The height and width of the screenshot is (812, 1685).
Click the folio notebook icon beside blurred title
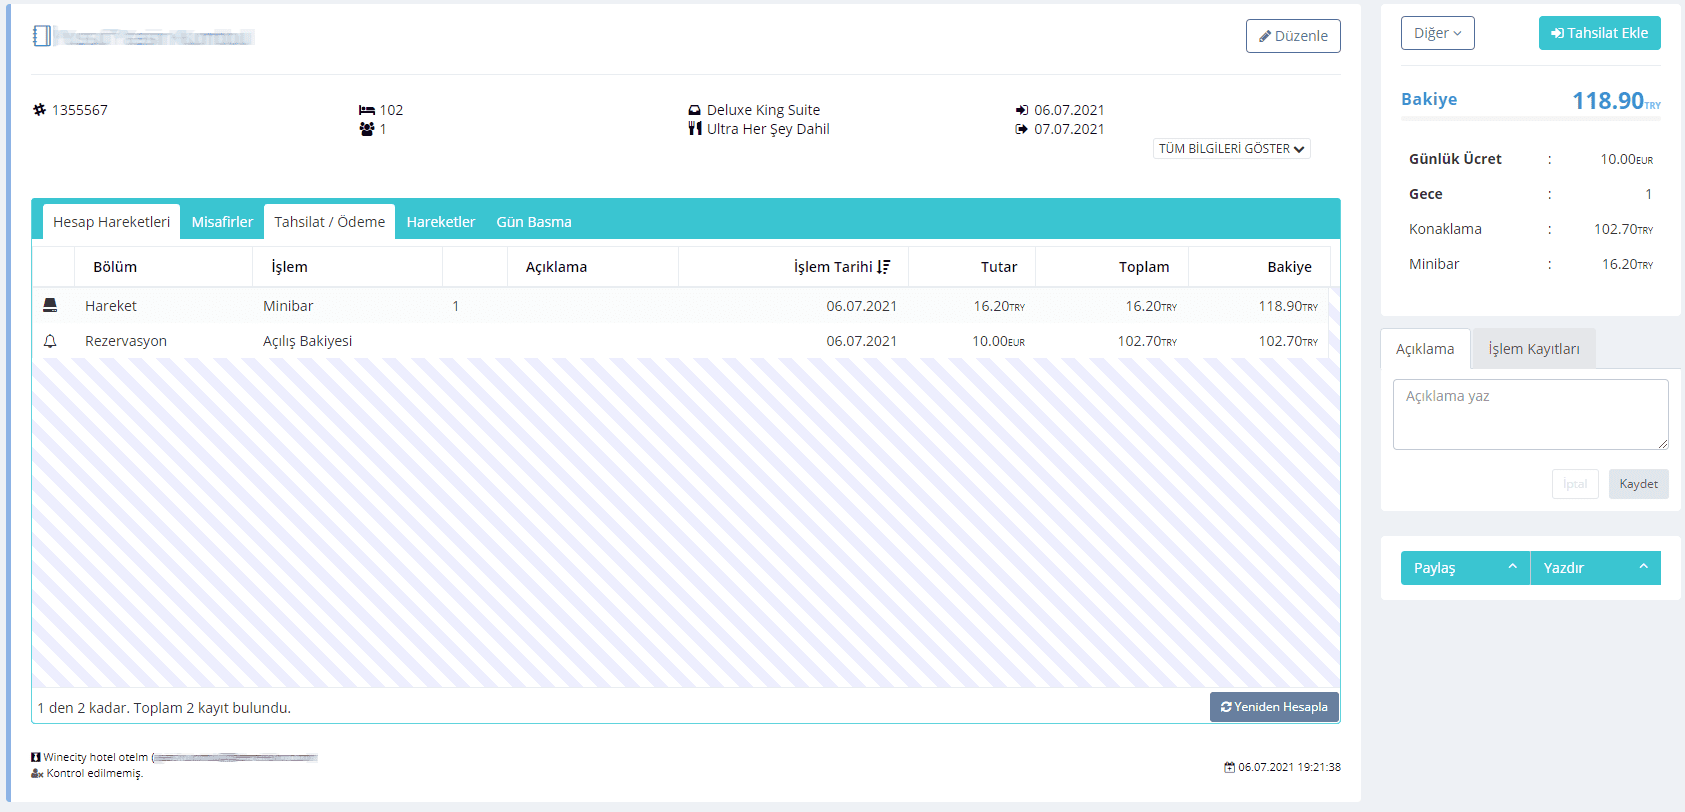click(x=41, y=36)
